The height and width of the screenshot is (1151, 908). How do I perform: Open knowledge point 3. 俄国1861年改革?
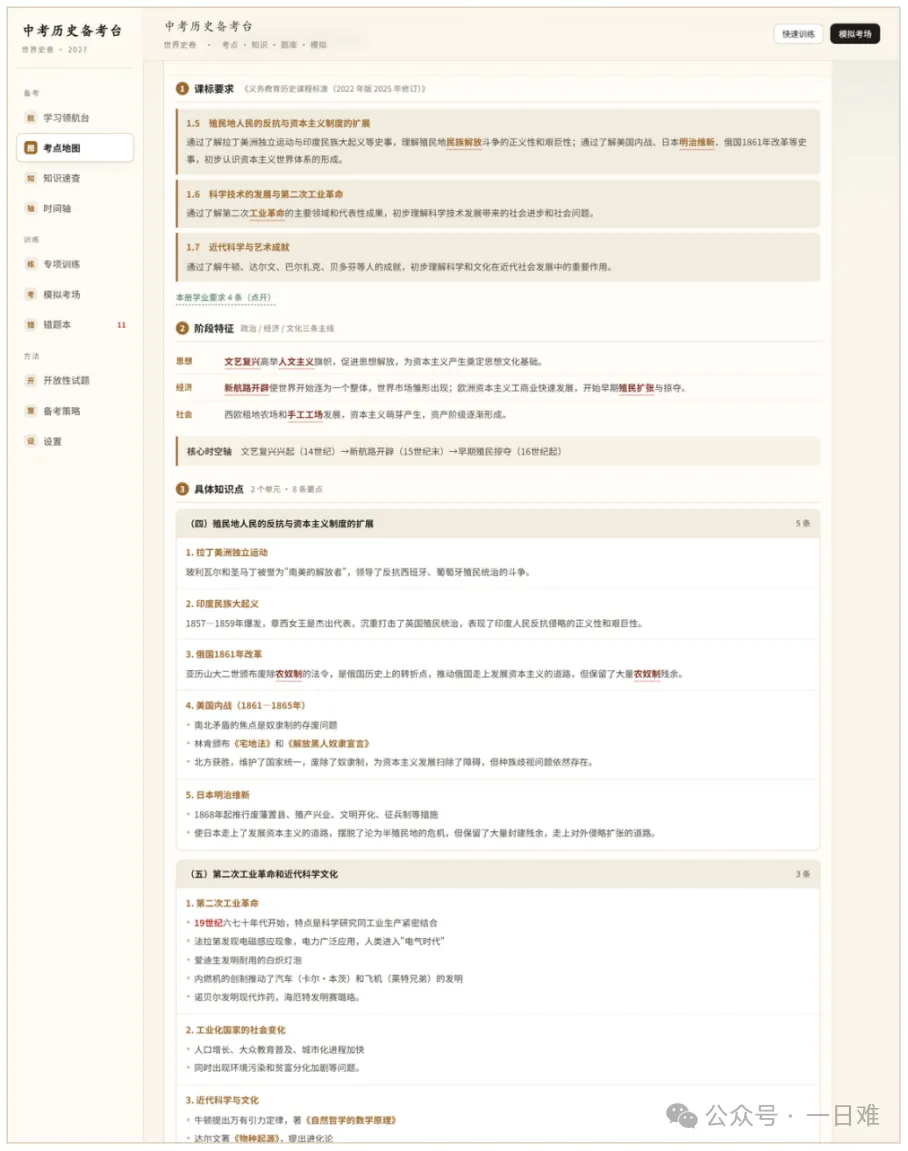pyautogui.click(x=223, y=654)
